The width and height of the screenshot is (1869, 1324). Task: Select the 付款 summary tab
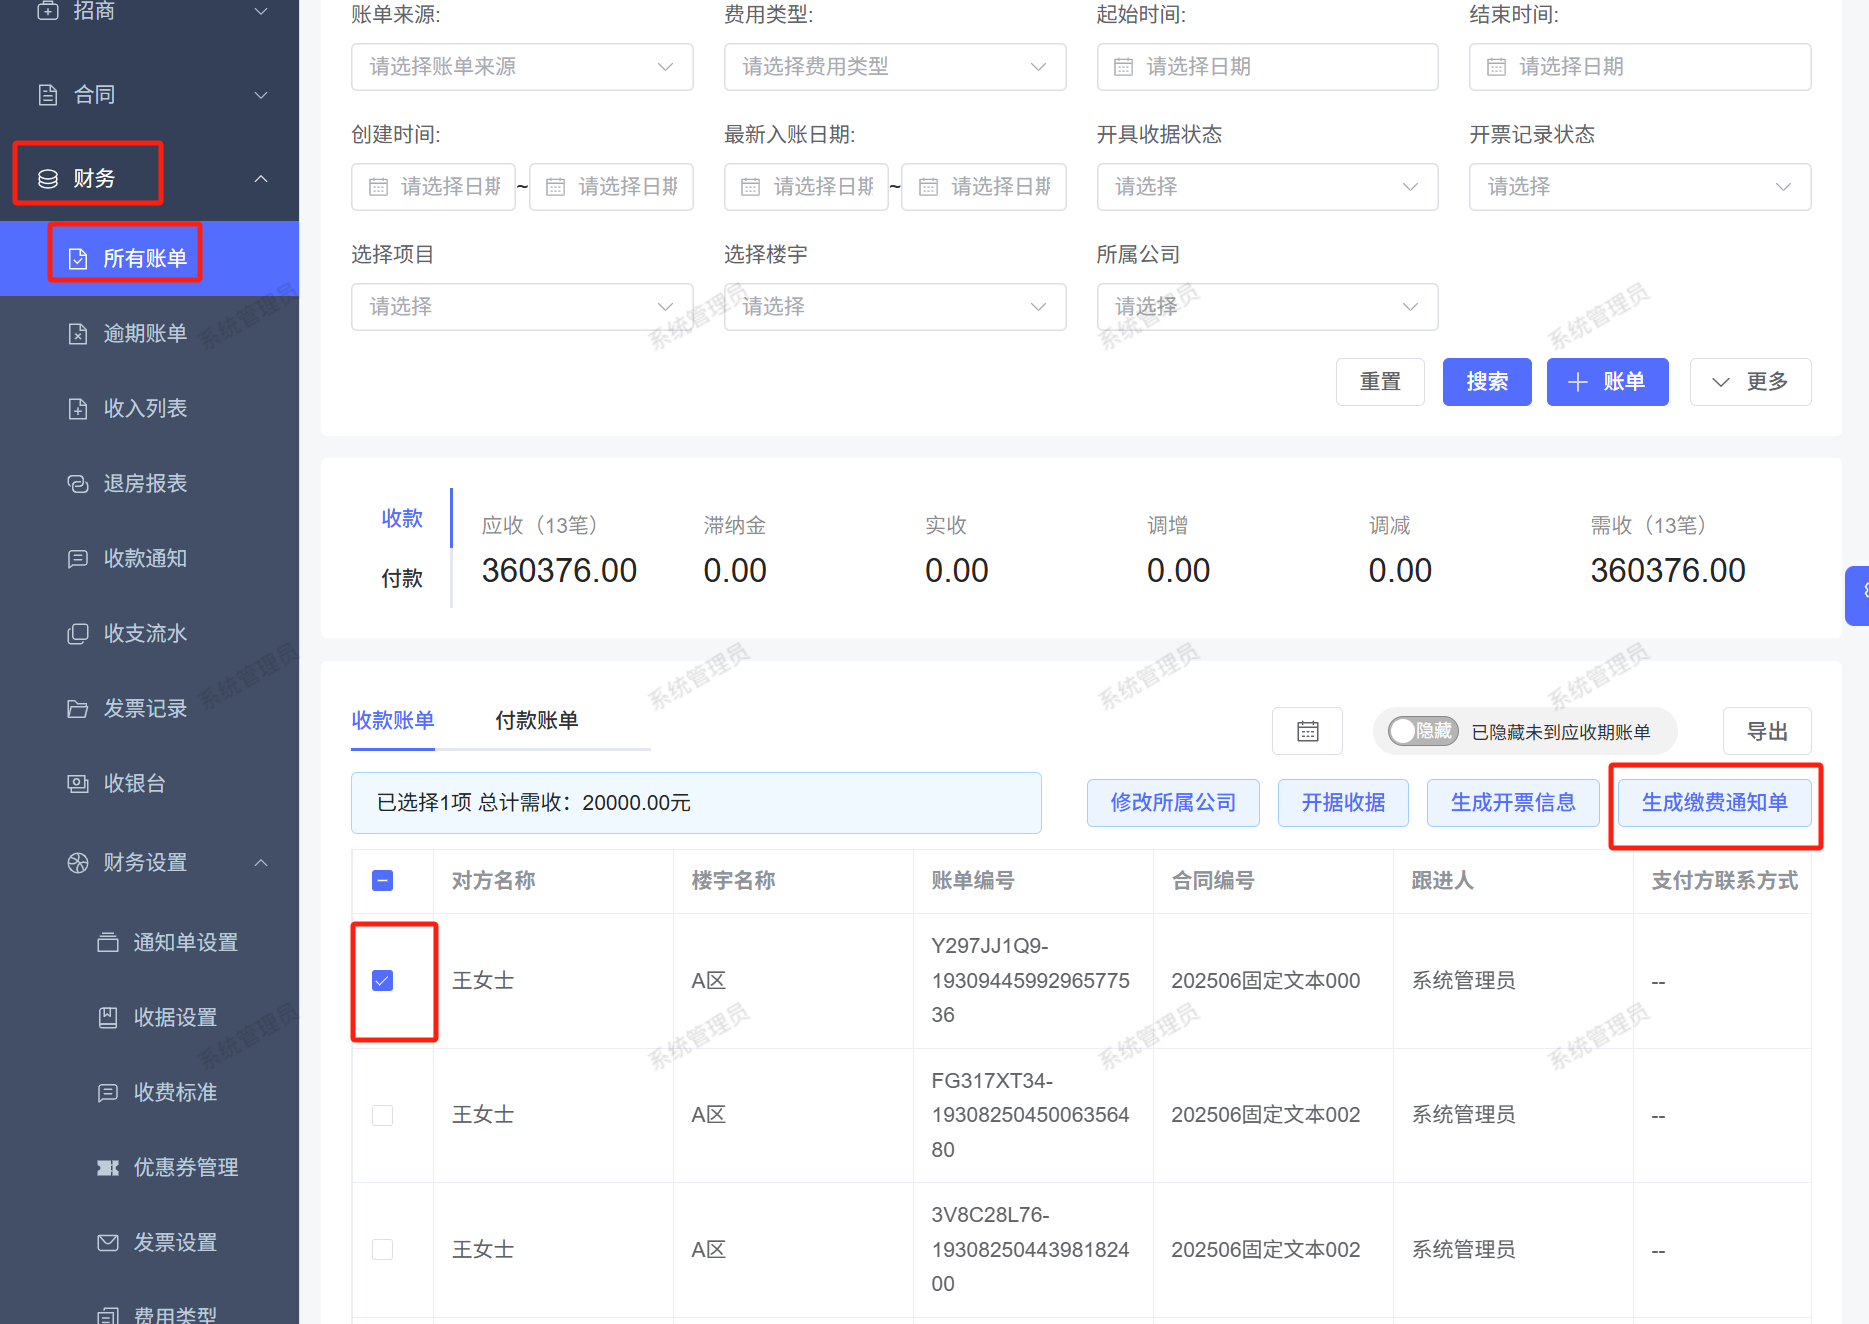click(x=402, y=578)
